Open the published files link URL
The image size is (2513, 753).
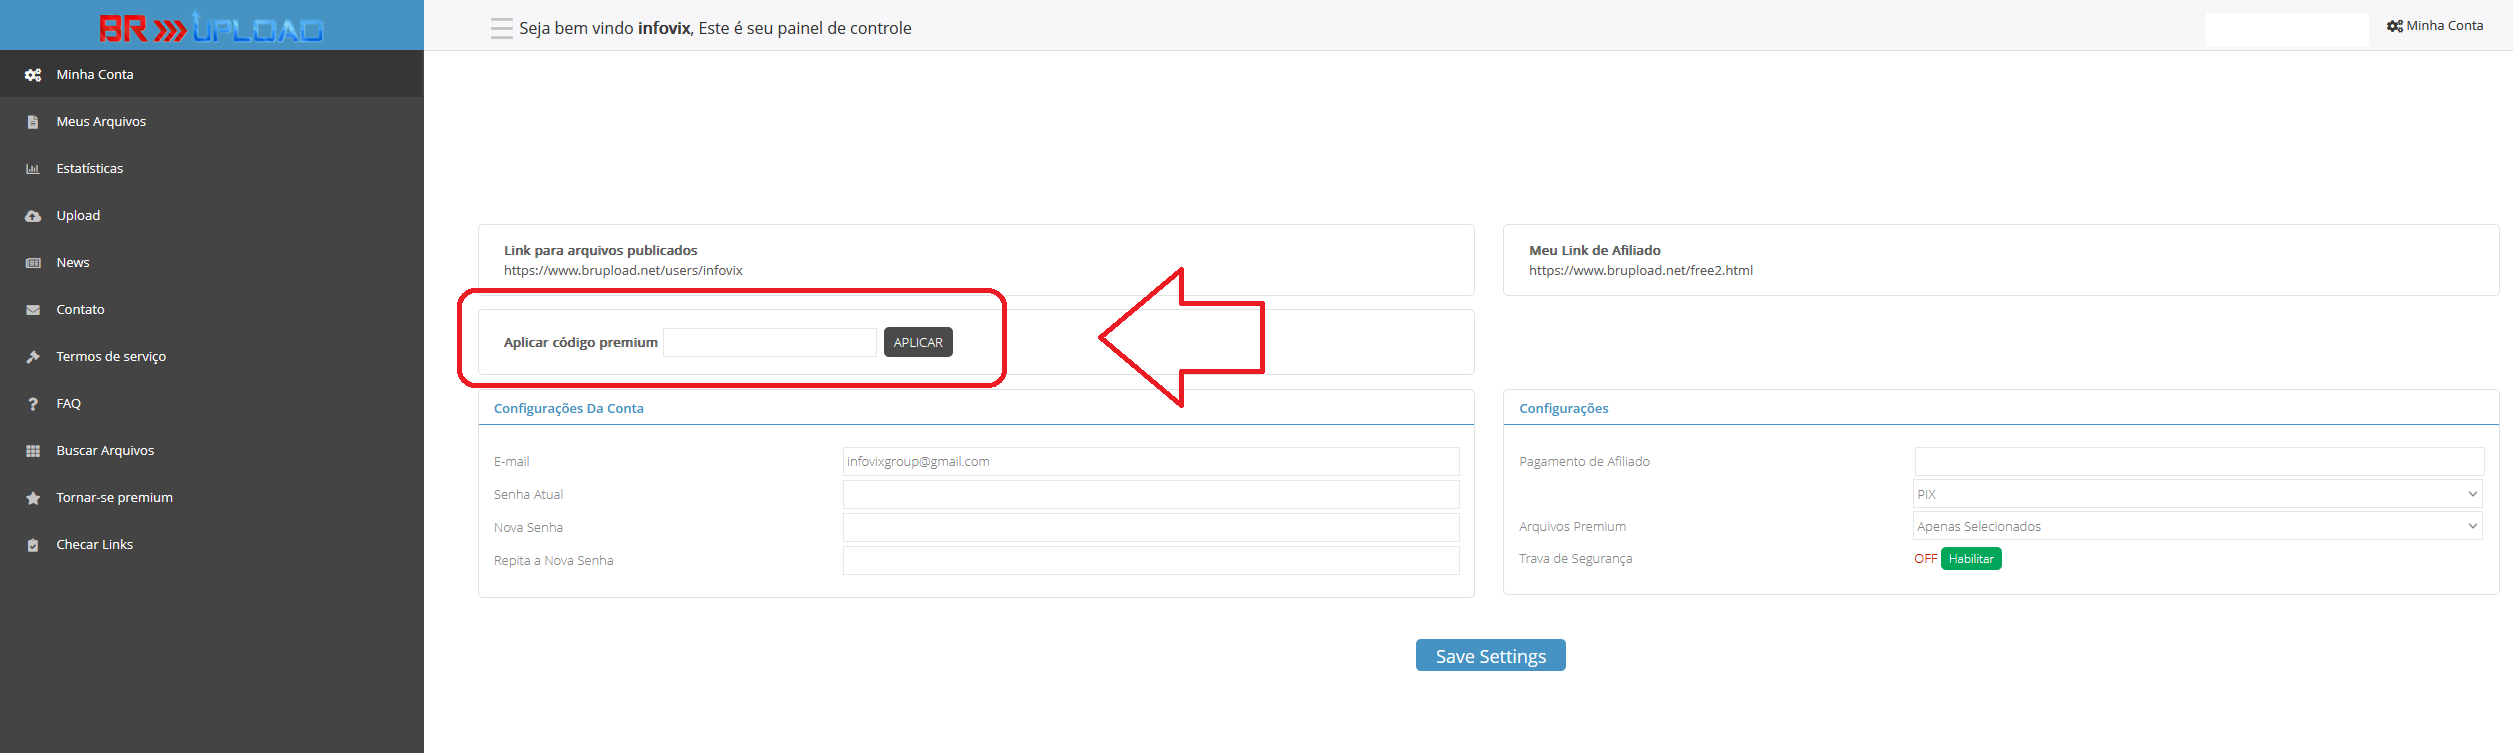623,271
